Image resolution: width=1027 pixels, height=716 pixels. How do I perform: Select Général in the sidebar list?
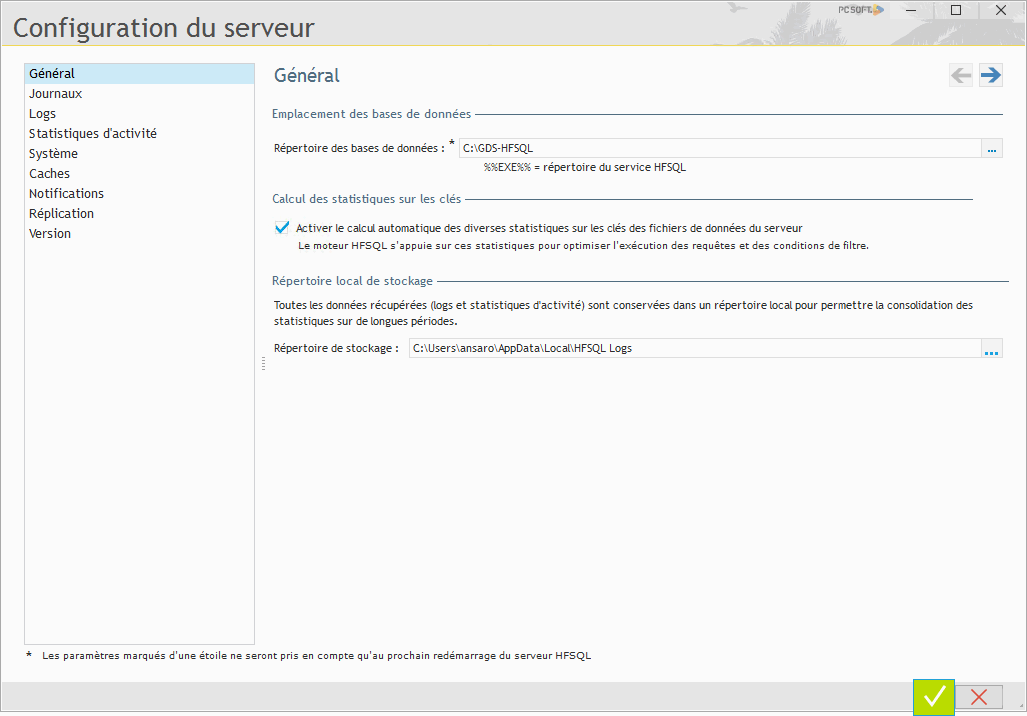(52, 74)
